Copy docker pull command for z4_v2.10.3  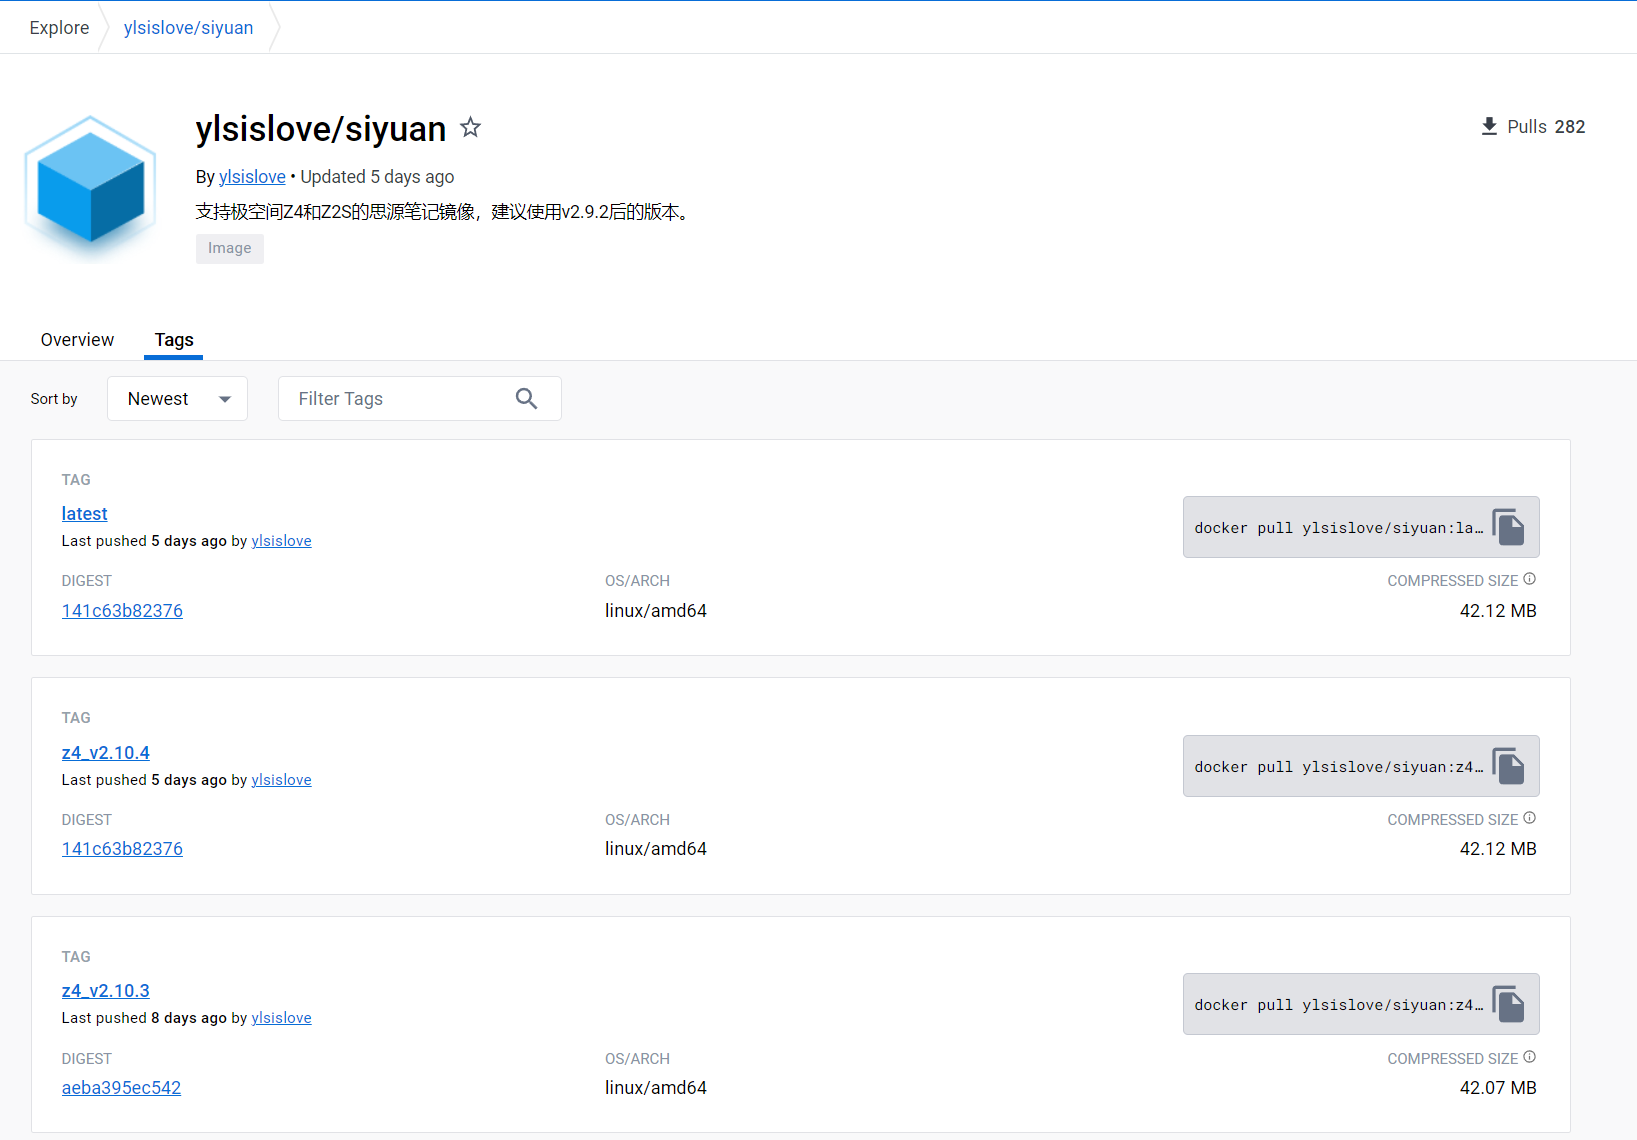point(1508,1004)
